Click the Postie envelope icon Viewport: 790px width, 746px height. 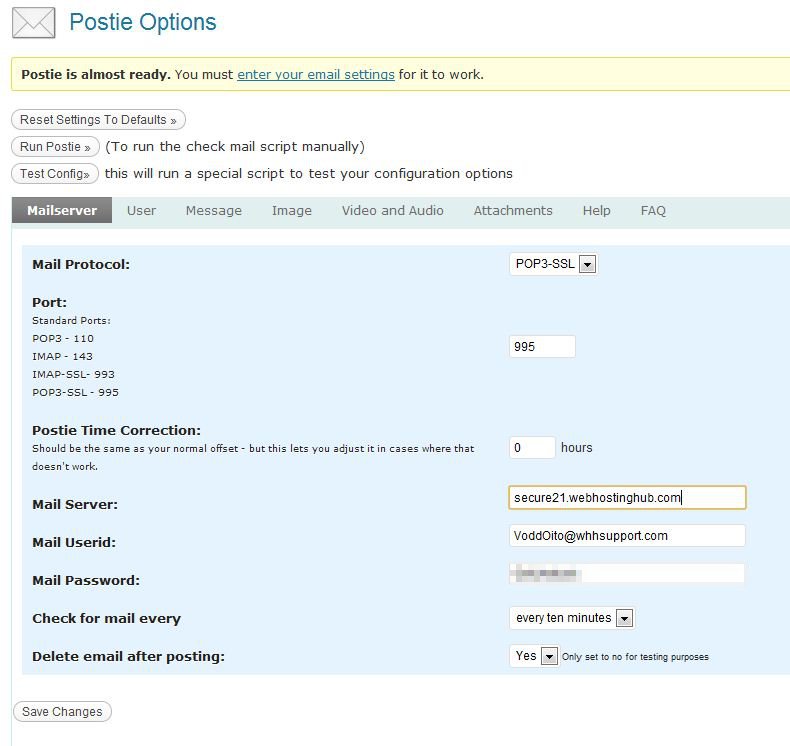click(x=33, y=23)
